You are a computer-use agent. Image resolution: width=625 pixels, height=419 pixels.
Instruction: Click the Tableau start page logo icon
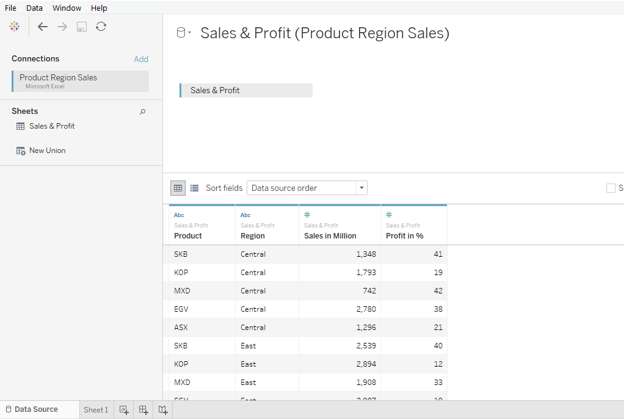[14, 27]
